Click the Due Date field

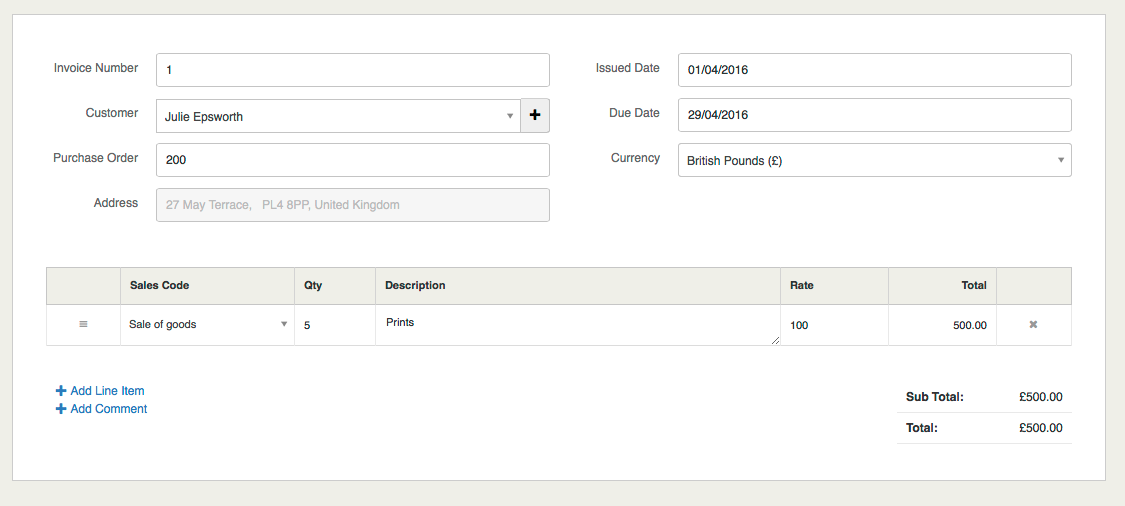[x=874, y=115]
